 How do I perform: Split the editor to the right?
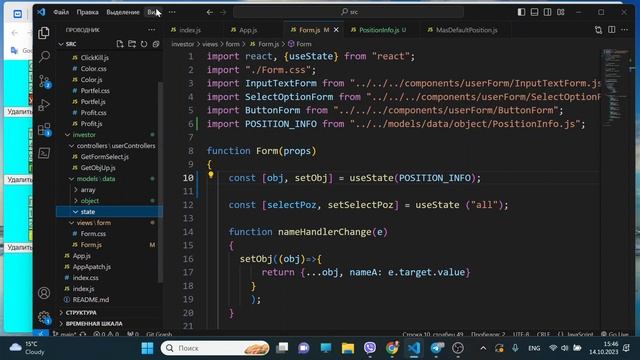(x=611, y=30)
